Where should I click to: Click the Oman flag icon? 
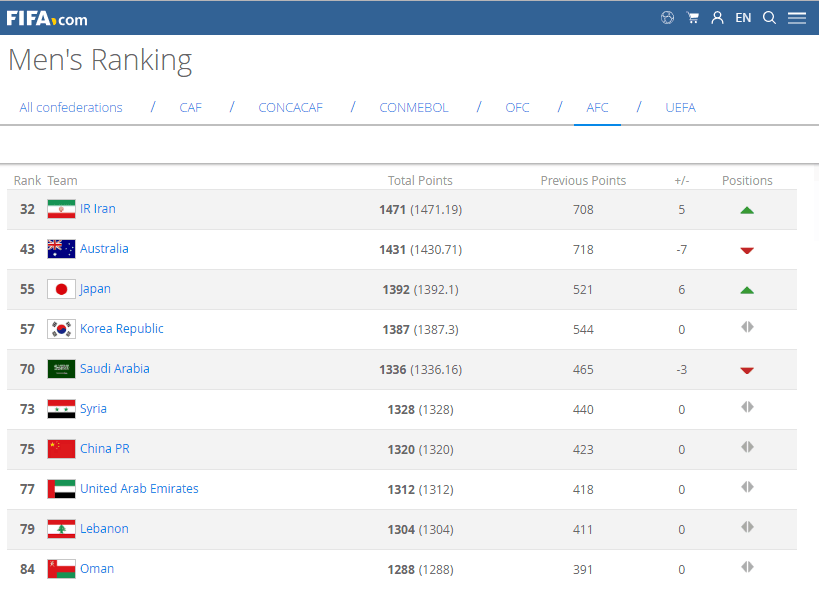tap(61, 569)
